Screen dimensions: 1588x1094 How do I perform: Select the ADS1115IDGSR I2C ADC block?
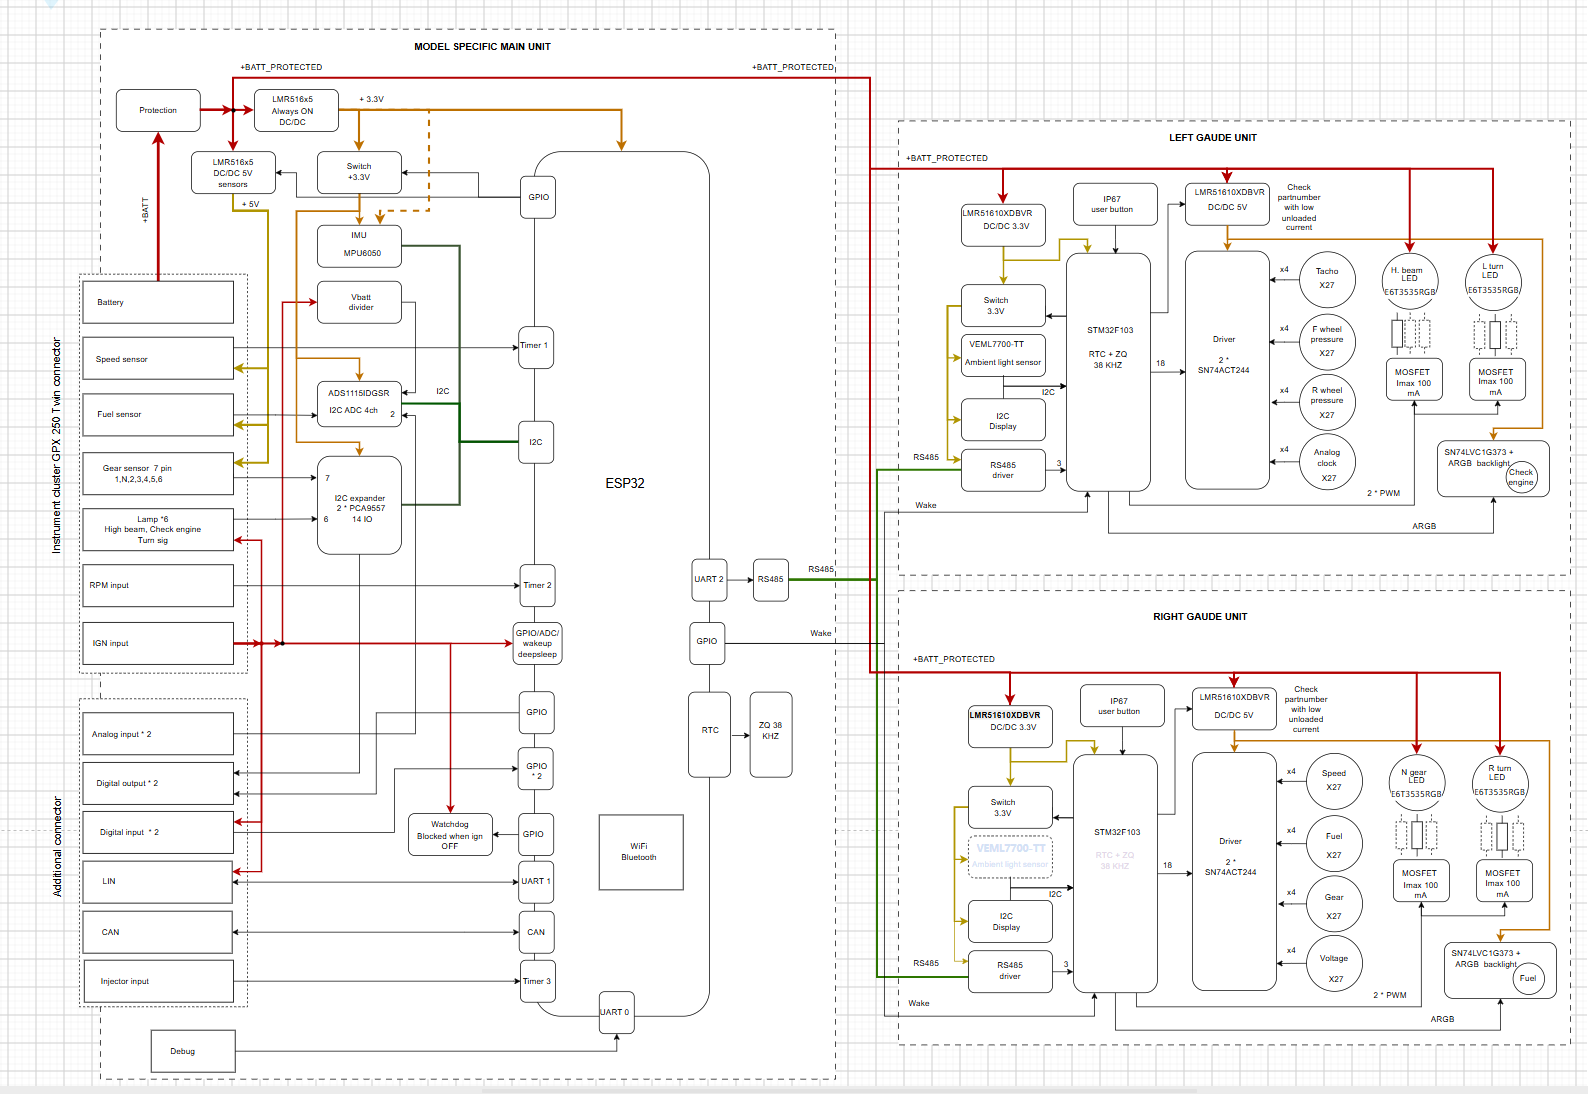point(359,403)
